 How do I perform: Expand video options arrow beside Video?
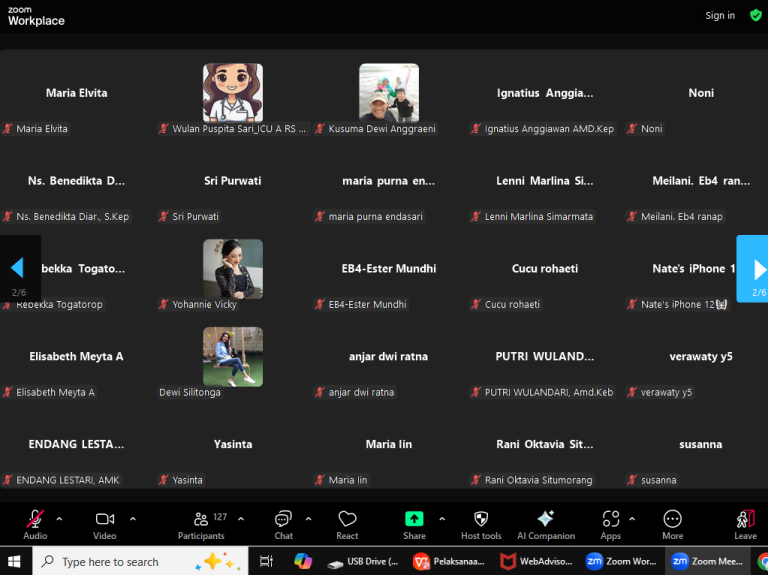pyautogui.click(x=132, y=519)
